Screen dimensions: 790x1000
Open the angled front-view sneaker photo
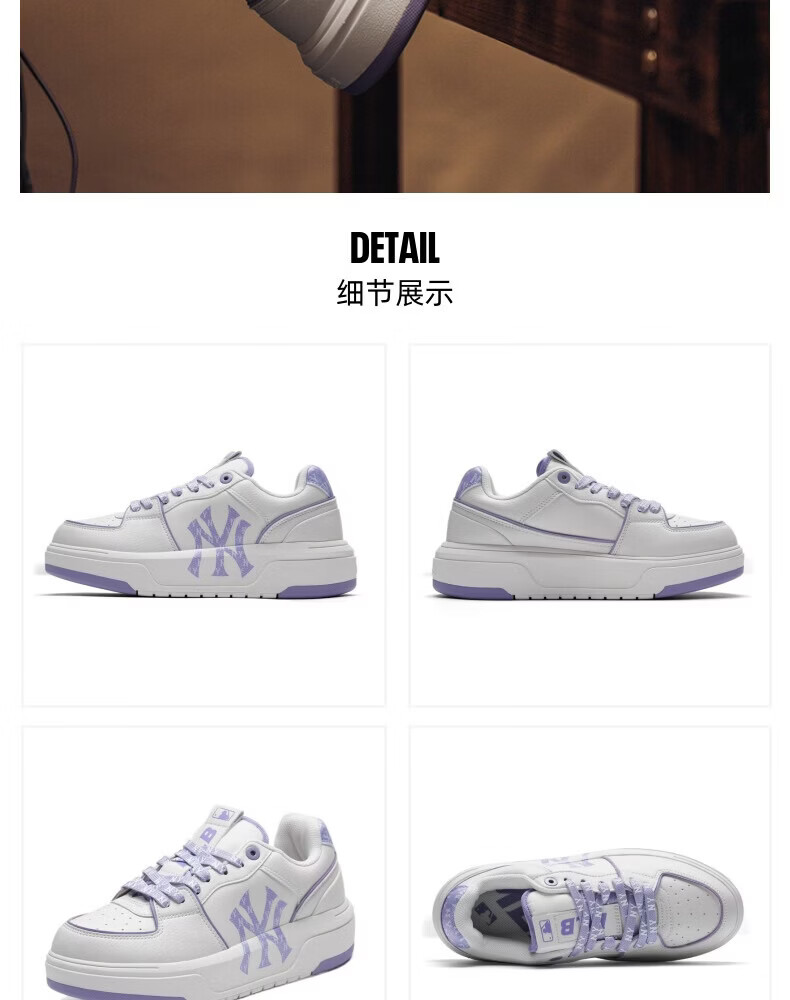coord(204,863)
